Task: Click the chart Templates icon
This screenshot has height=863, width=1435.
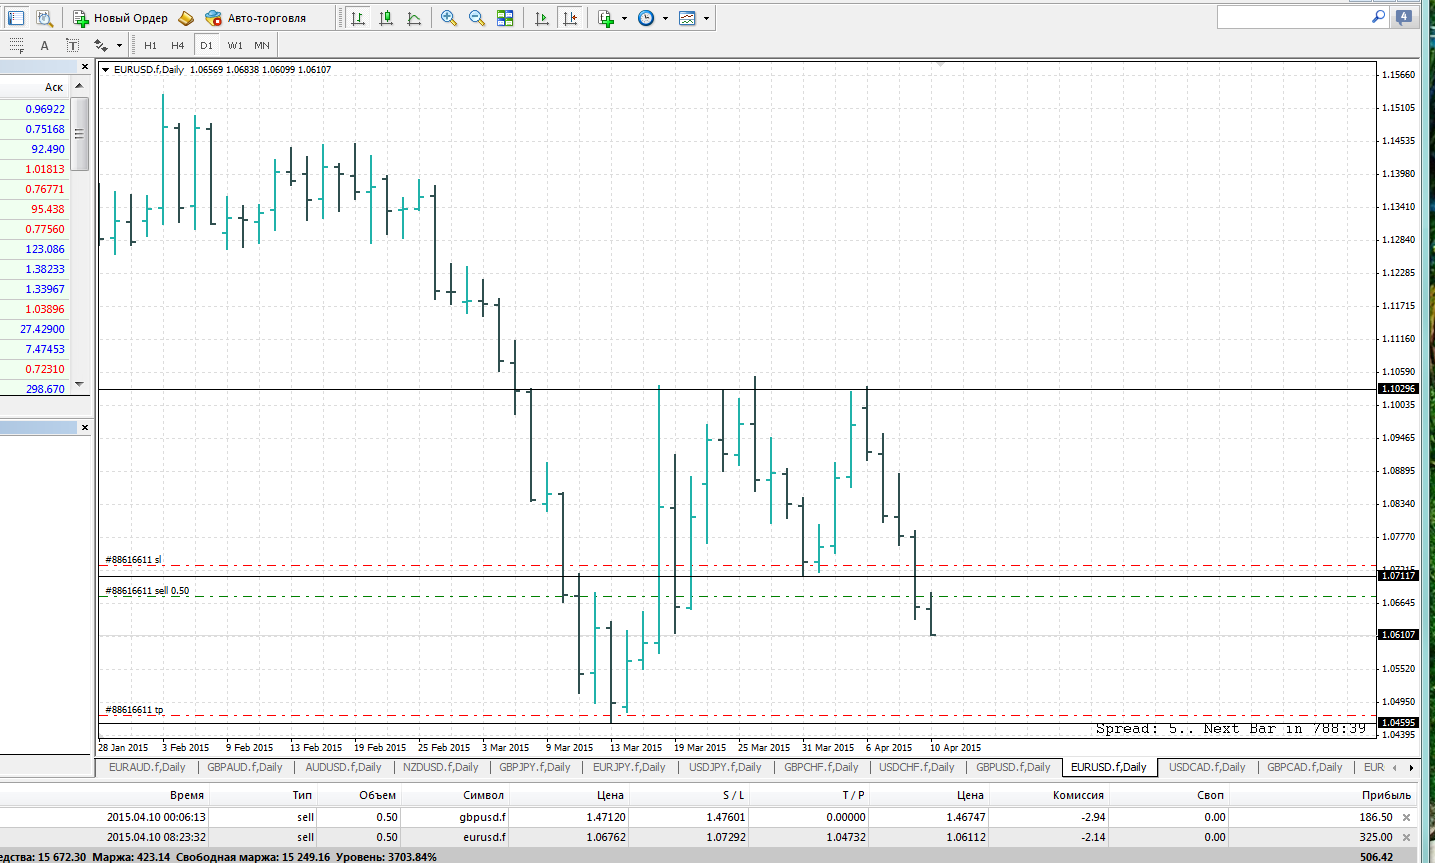Action: coord(687,18)
